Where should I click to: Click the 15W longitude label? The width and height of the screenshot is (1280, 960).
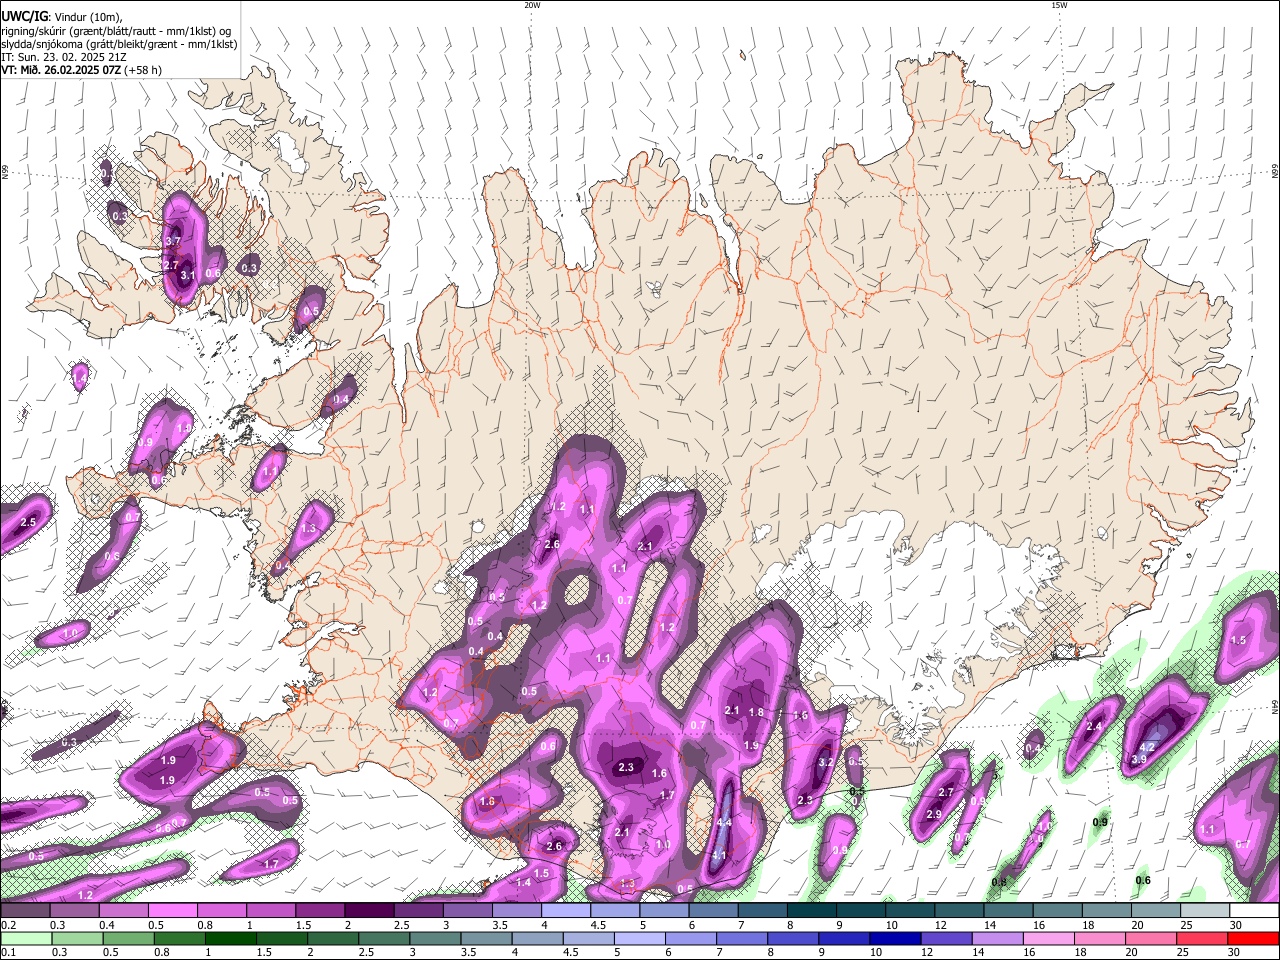point(1059,5)
